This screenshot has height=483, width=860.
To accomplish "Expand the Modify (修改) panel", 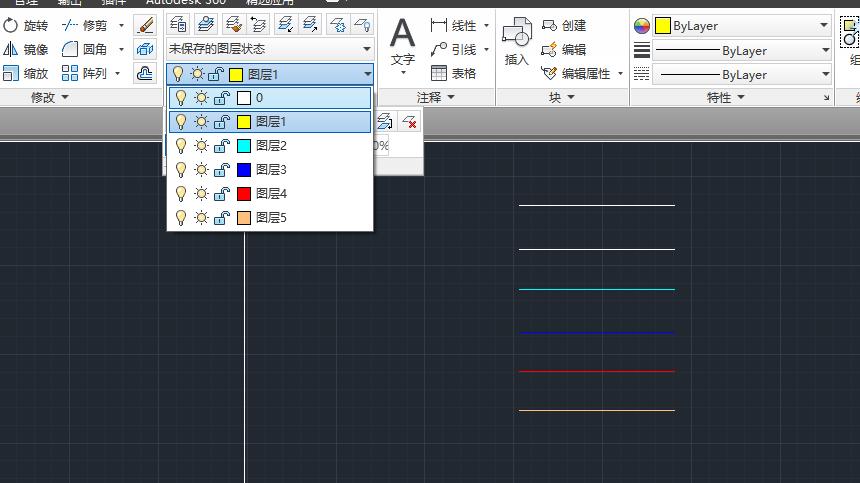I will (x=50, y=97).
